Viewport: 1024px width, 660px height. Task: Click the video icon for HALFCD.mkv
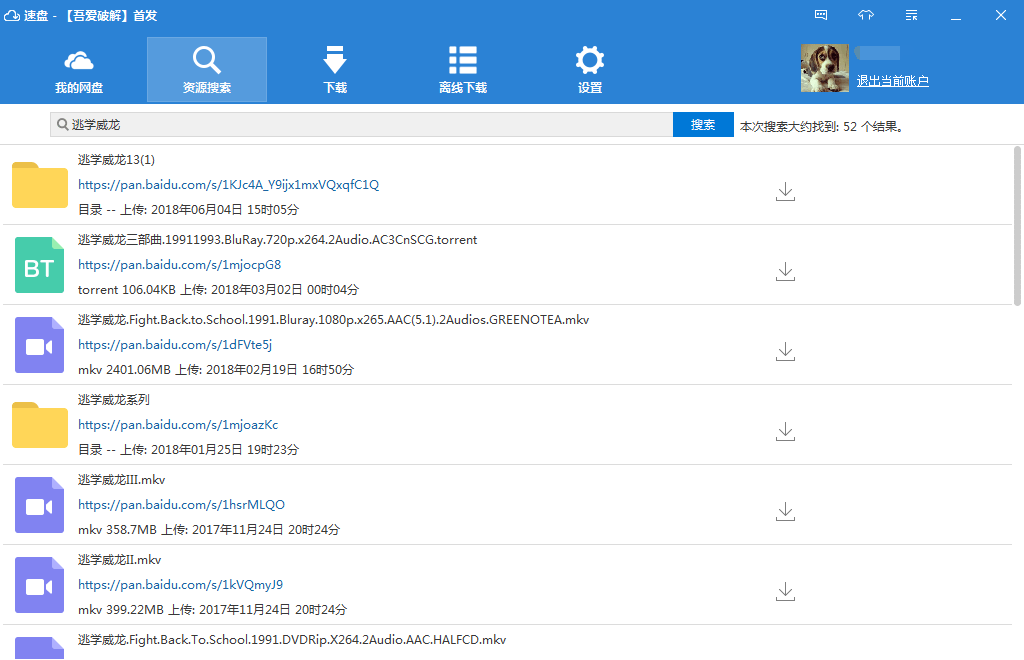coord(40,648)
